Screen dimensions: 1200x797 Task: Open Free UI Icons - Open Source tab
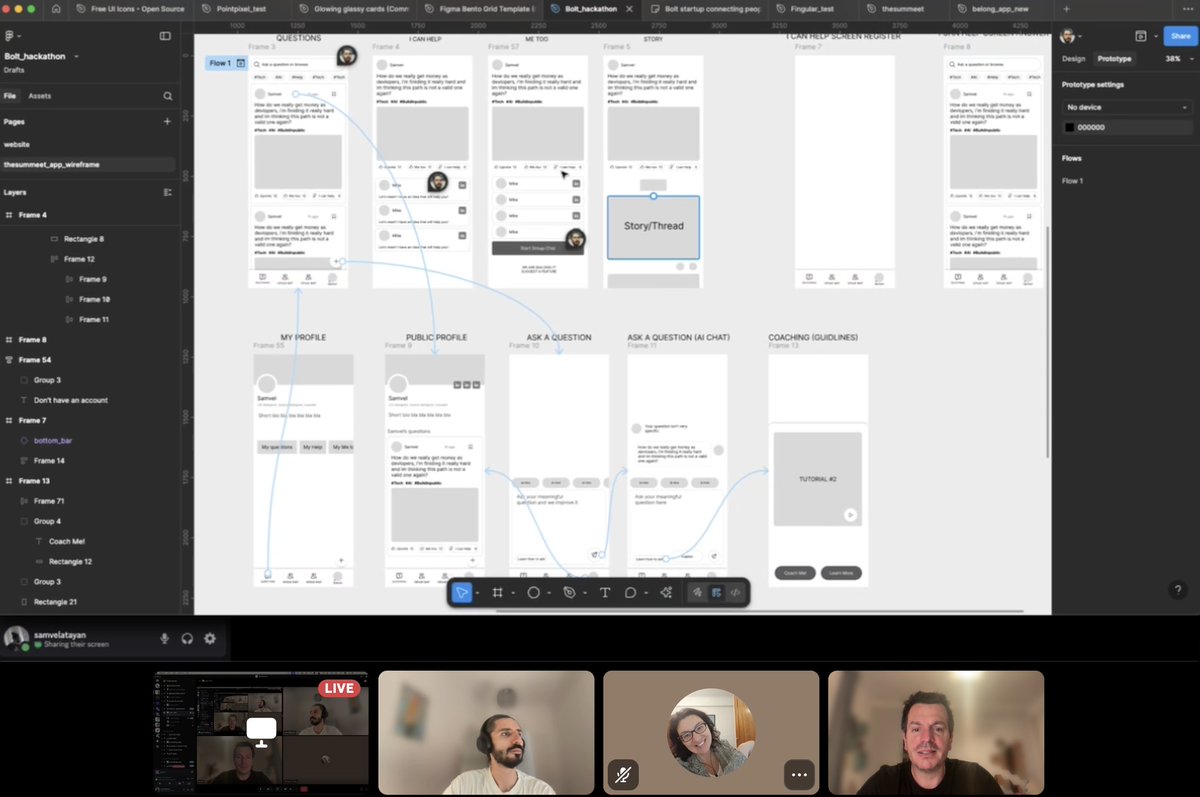pyautogui.click(x=130, y=8)
